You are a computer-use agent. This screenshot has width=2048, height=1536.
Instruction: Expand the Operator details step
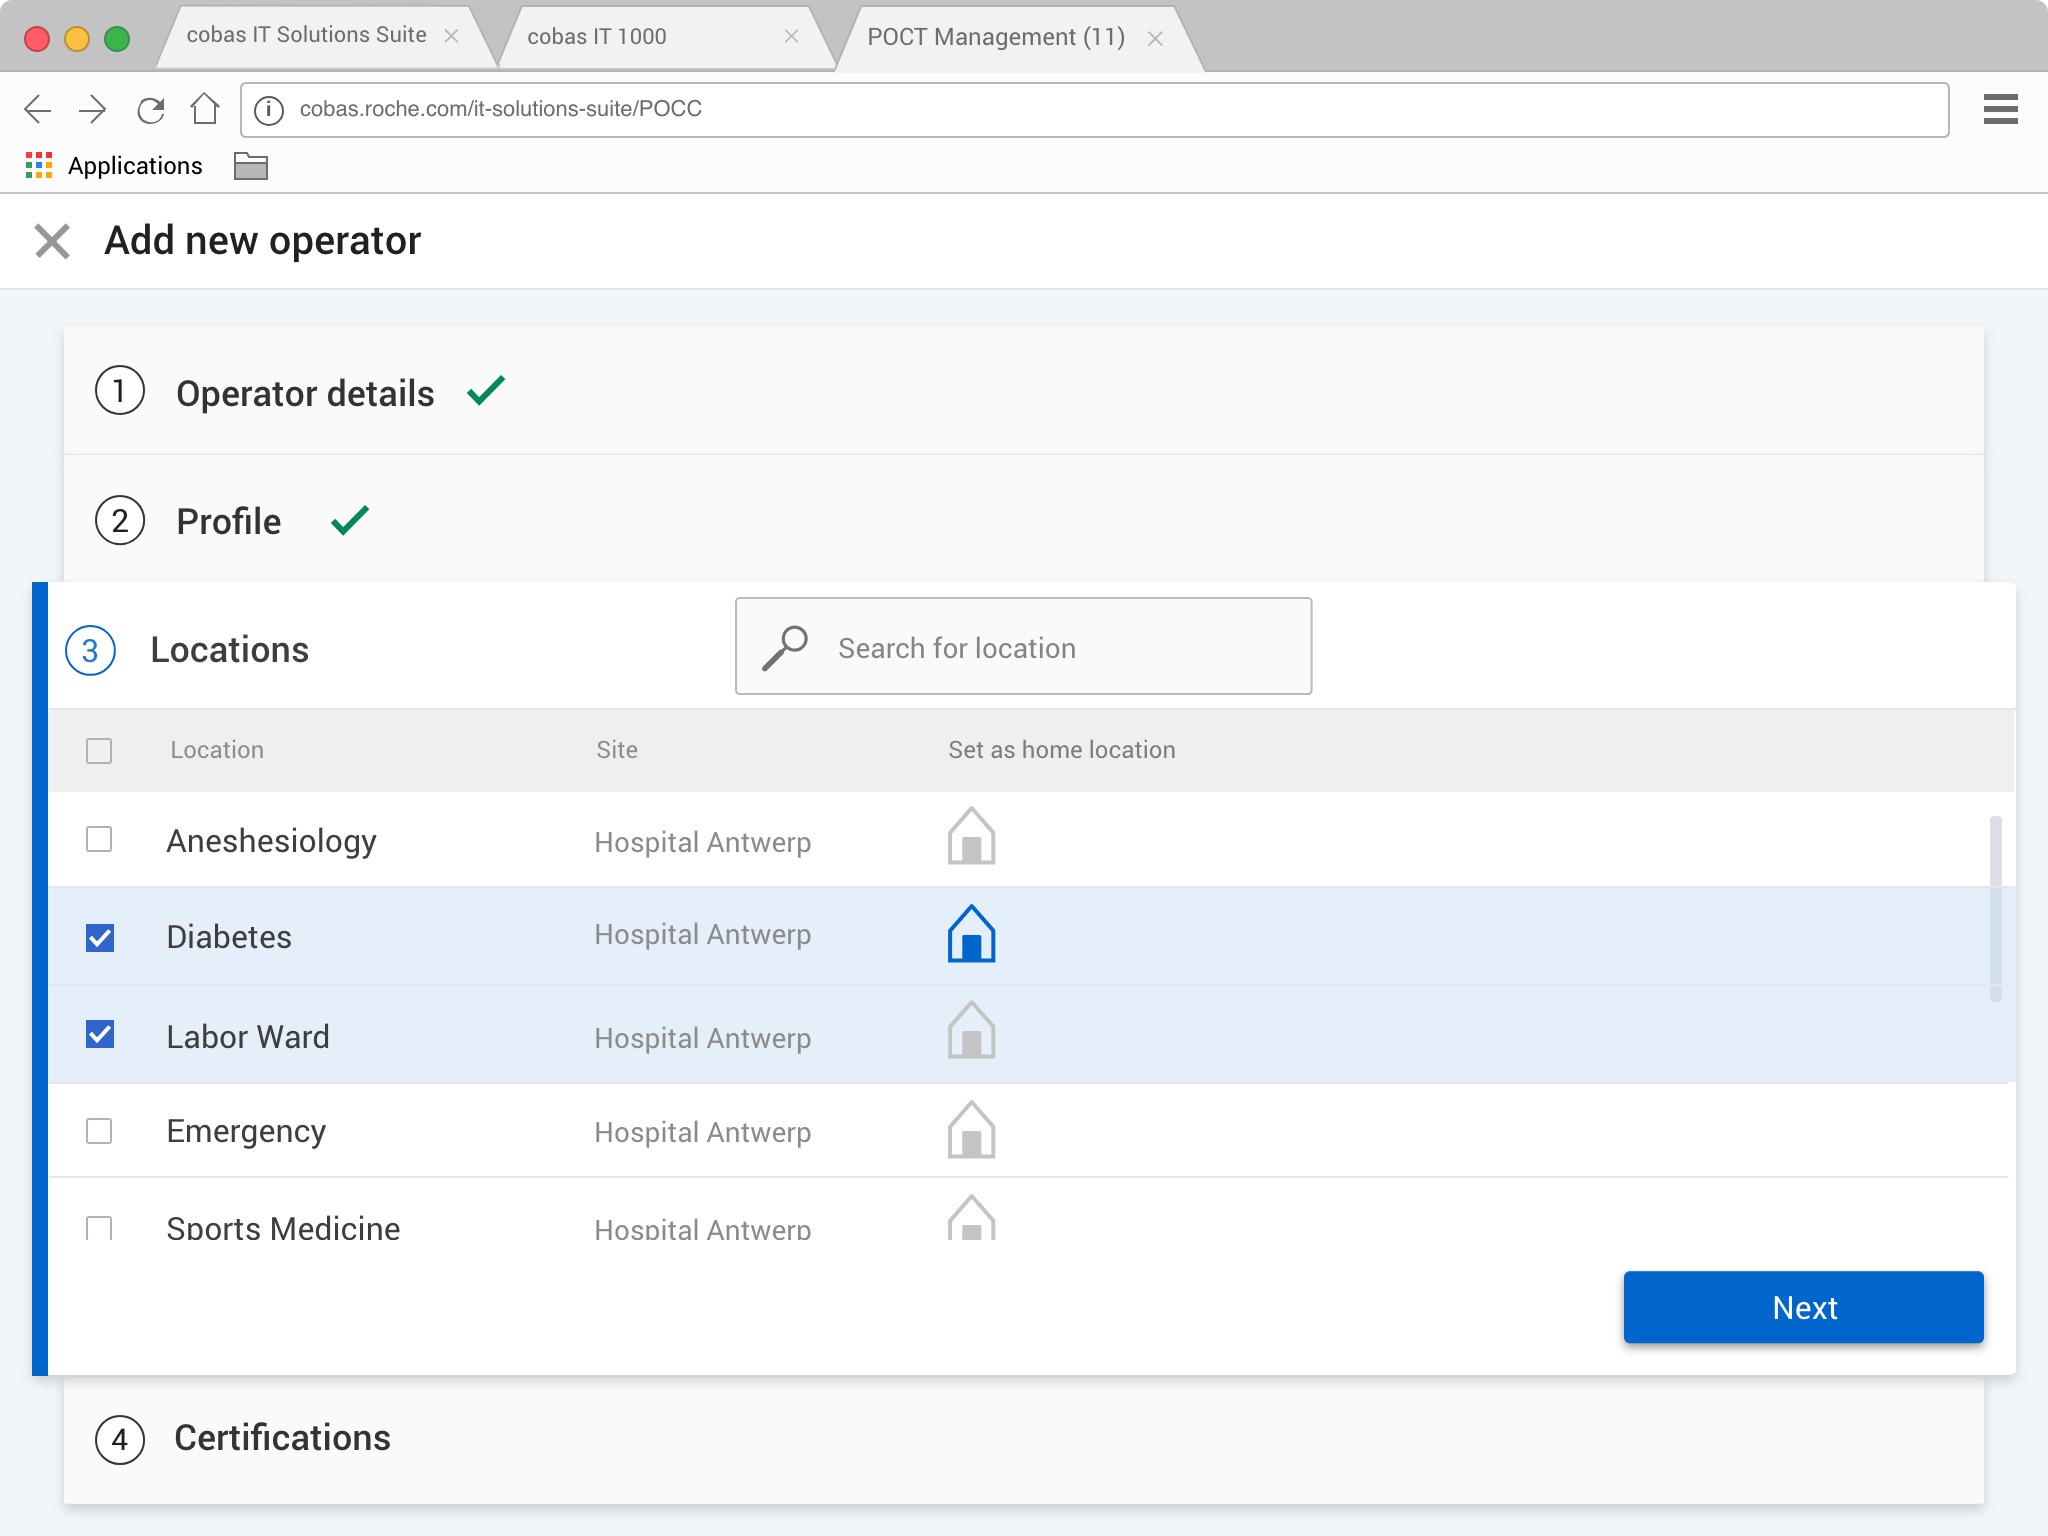pos(305,393)
